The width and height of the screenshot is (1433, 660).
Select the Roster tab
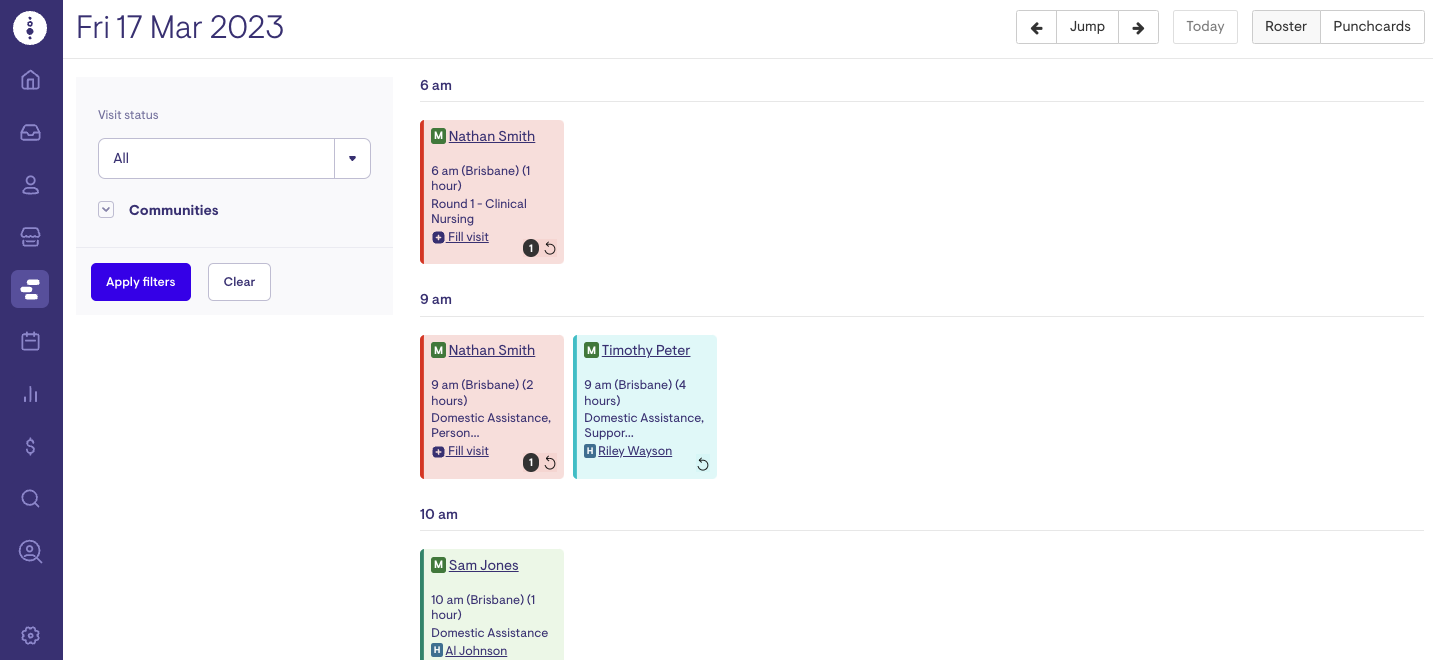1285,27
